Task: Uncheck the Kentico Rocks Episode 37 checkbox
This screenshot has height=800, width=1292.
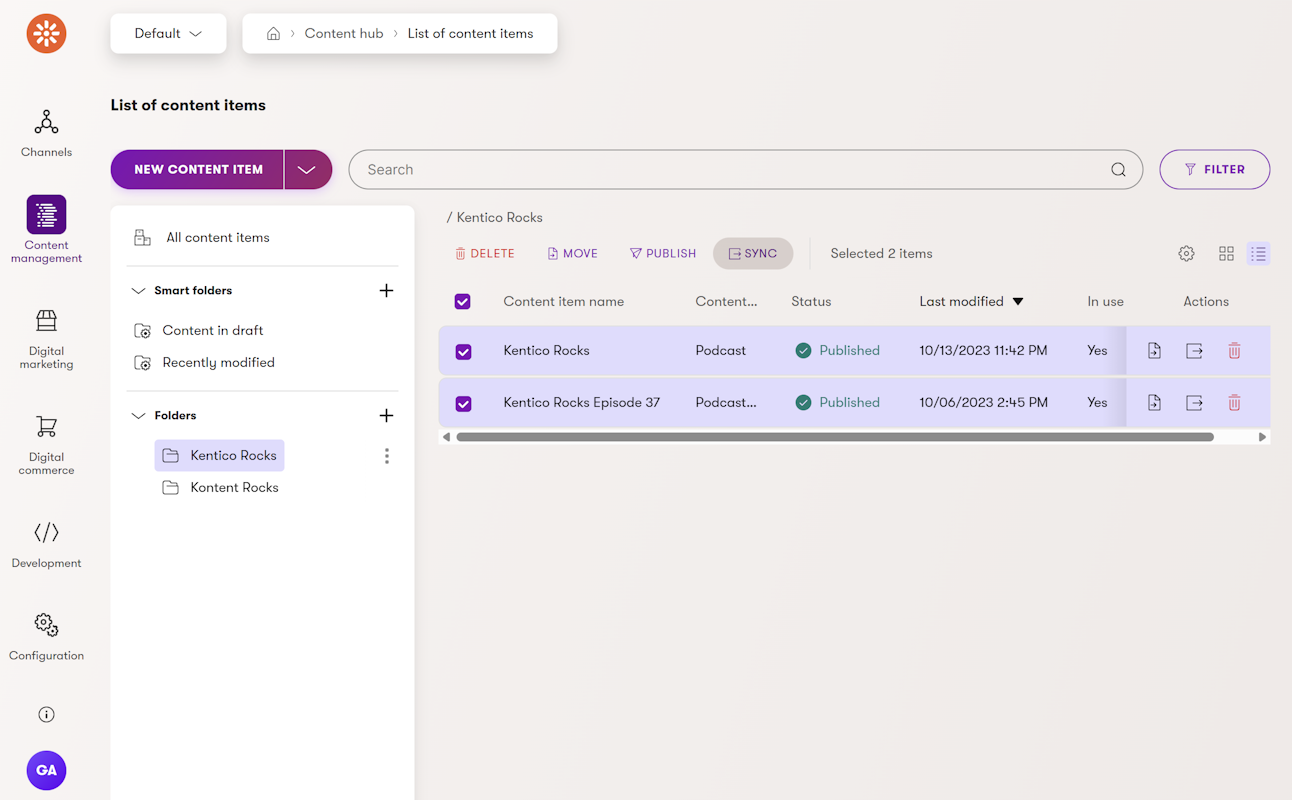Action: click(463, 404)
